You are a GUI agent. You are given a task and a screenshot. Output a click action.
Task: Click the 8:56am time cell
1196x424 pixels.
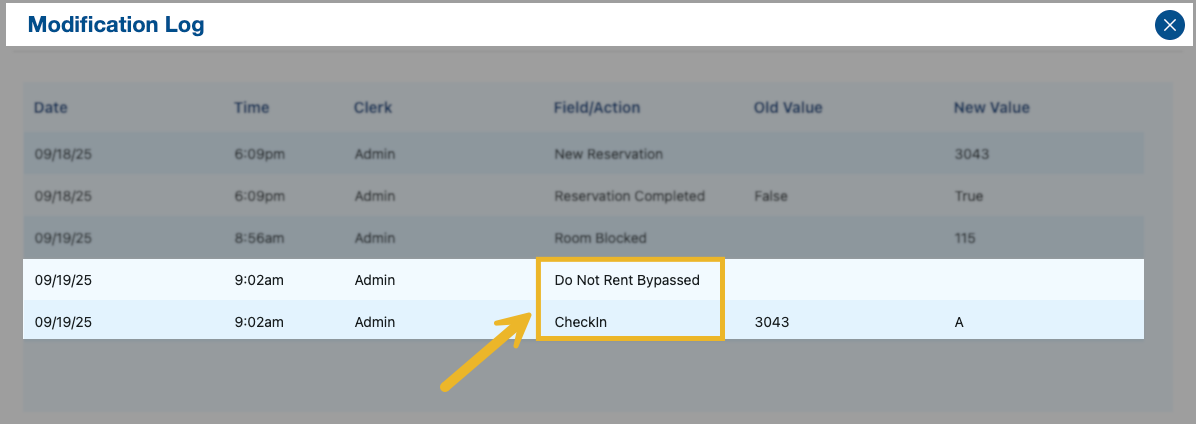pyautogui.click(x=259, y=239)
